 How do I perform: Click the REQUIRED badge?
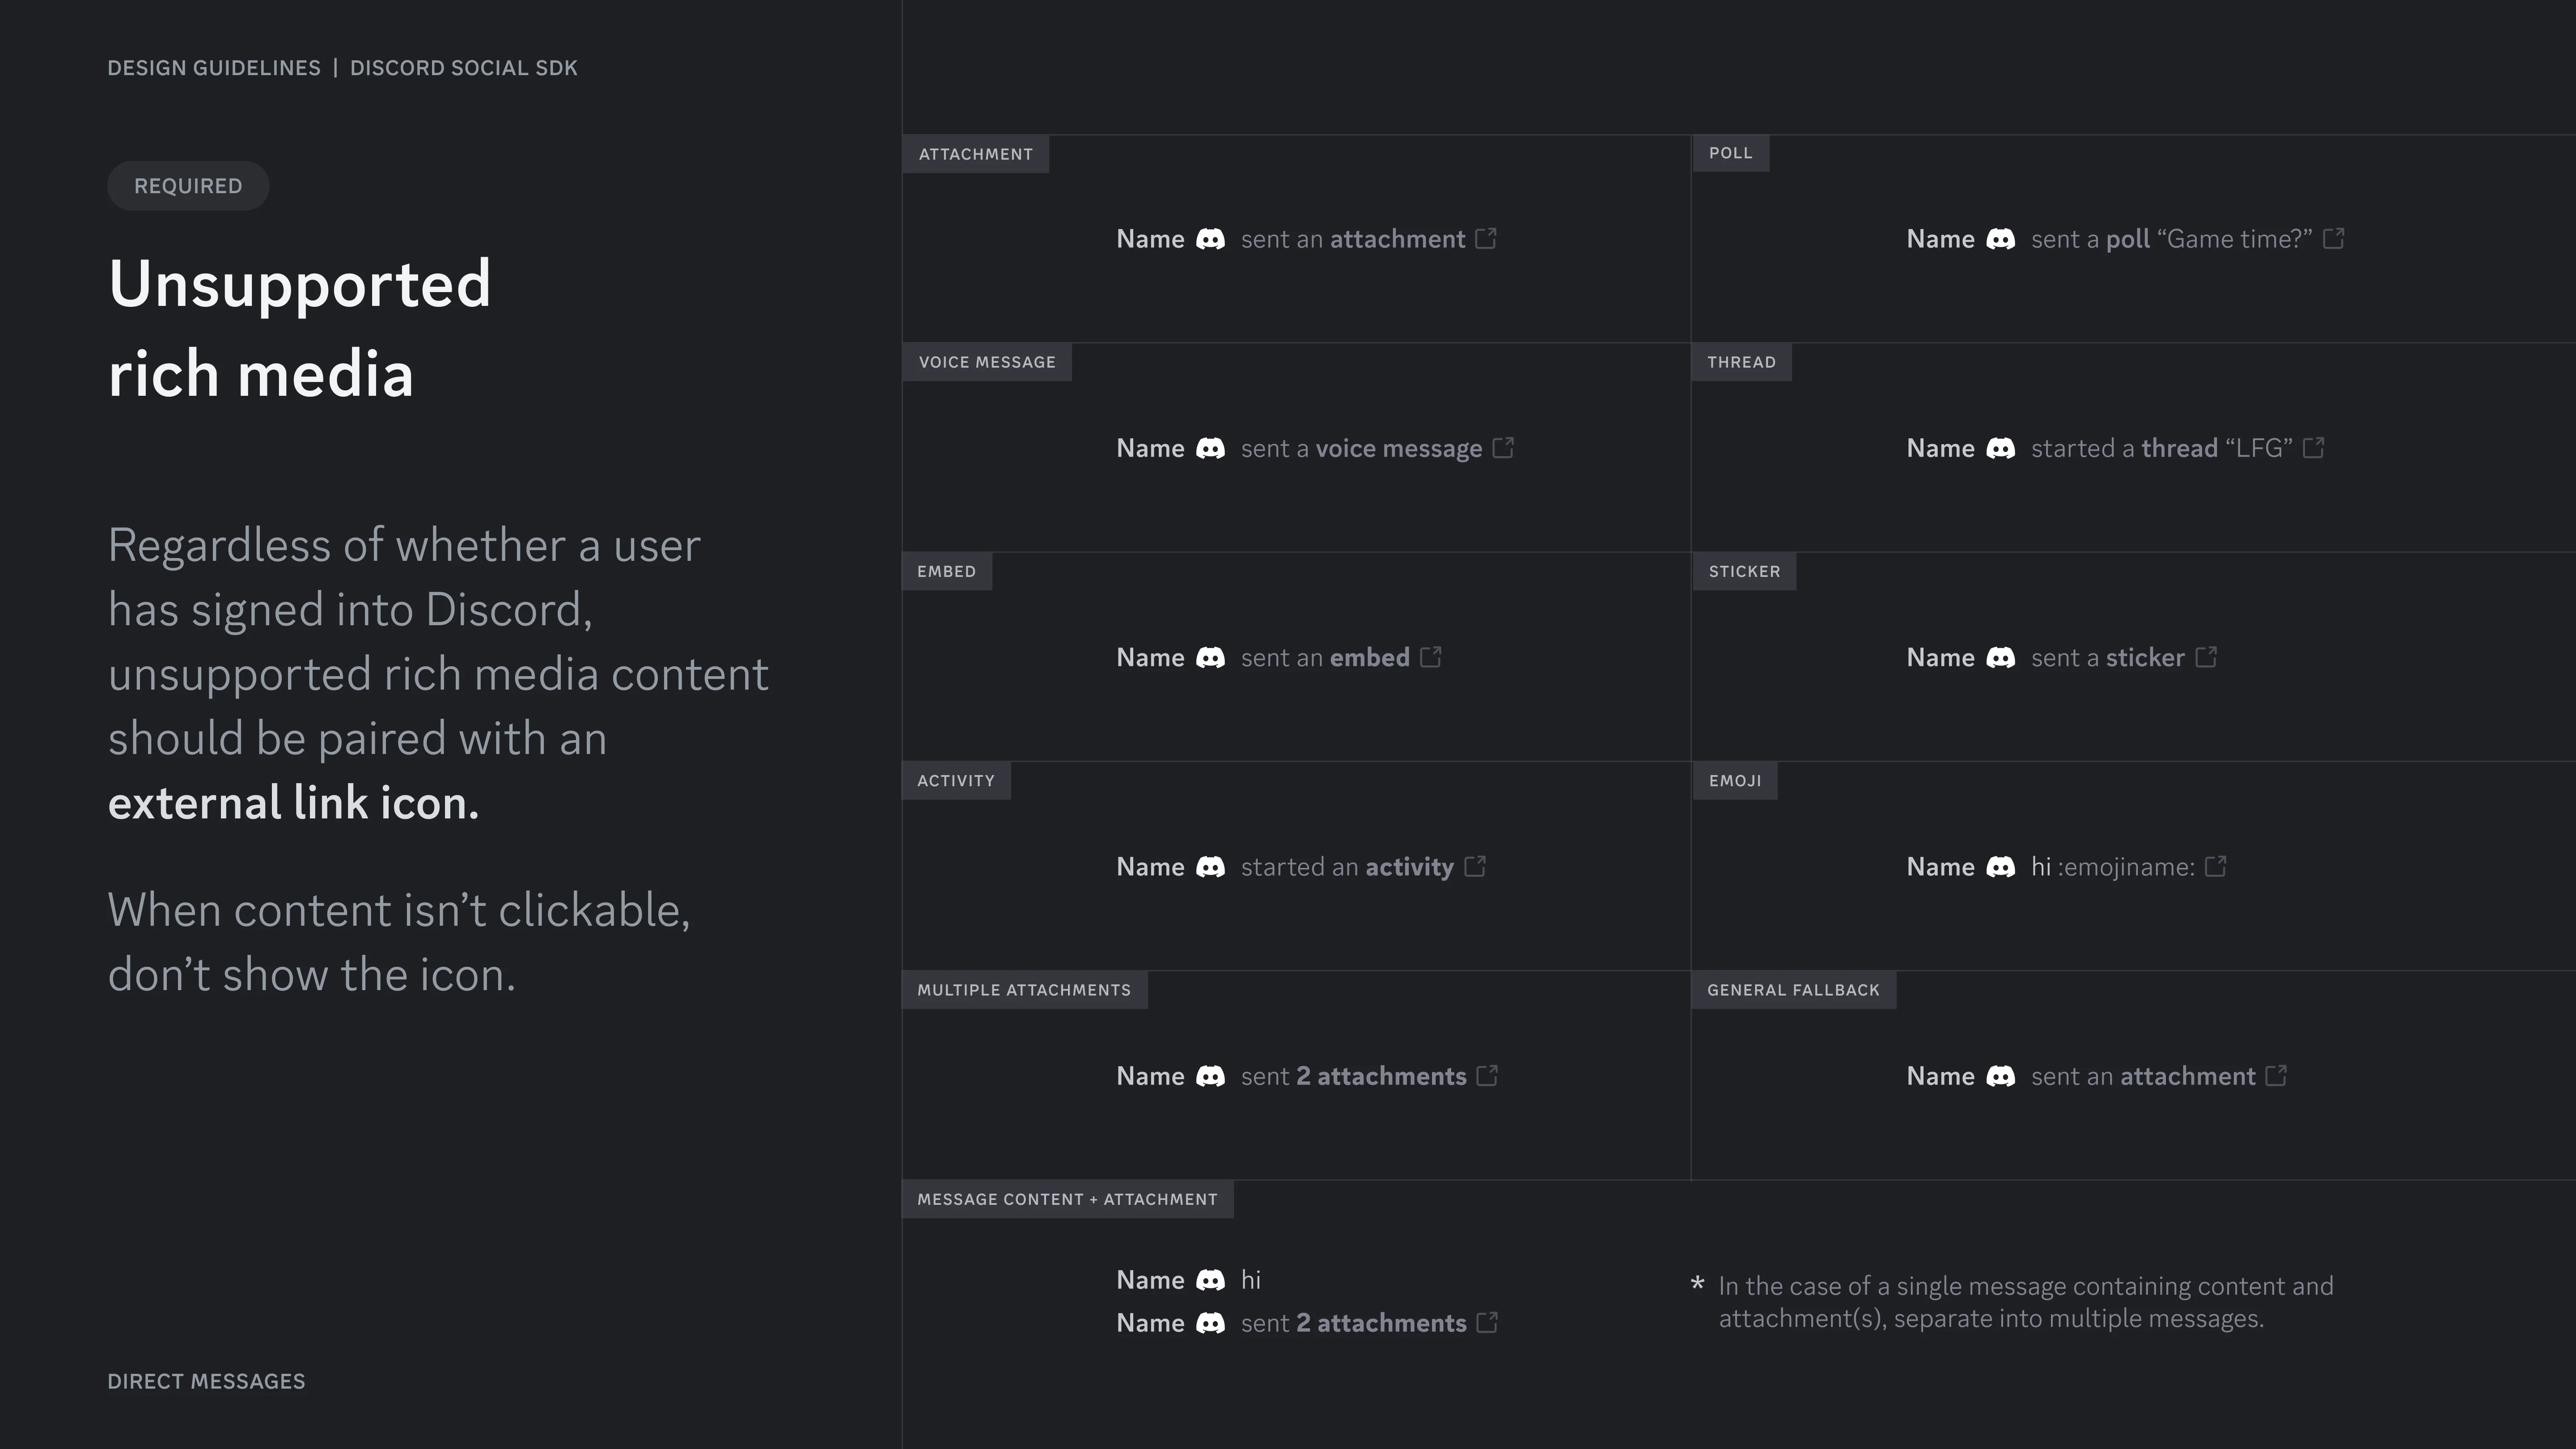(188, 186)
